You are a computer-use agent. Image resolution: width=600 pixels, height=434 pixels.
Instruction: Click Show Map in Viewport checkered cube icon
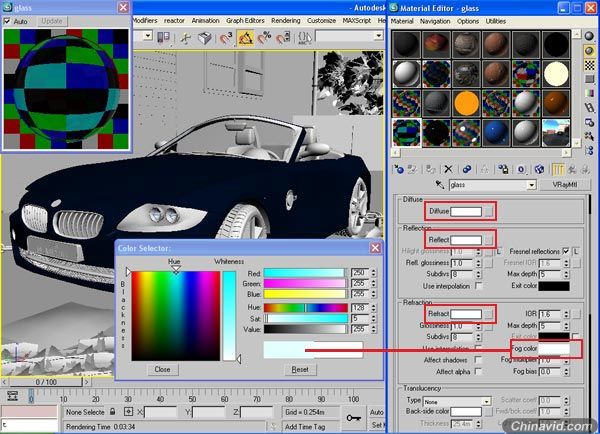[539, 169]
